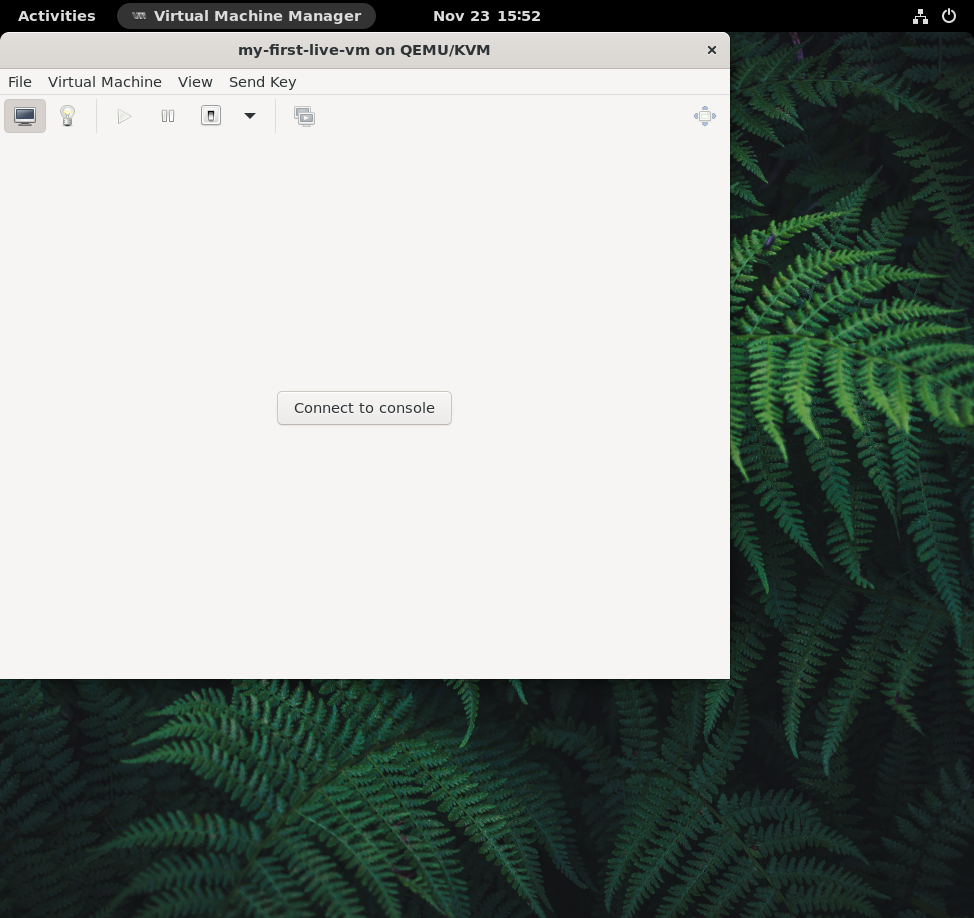
Task: Click the power icon in the system tray
Action: click(x=948, y=16)
